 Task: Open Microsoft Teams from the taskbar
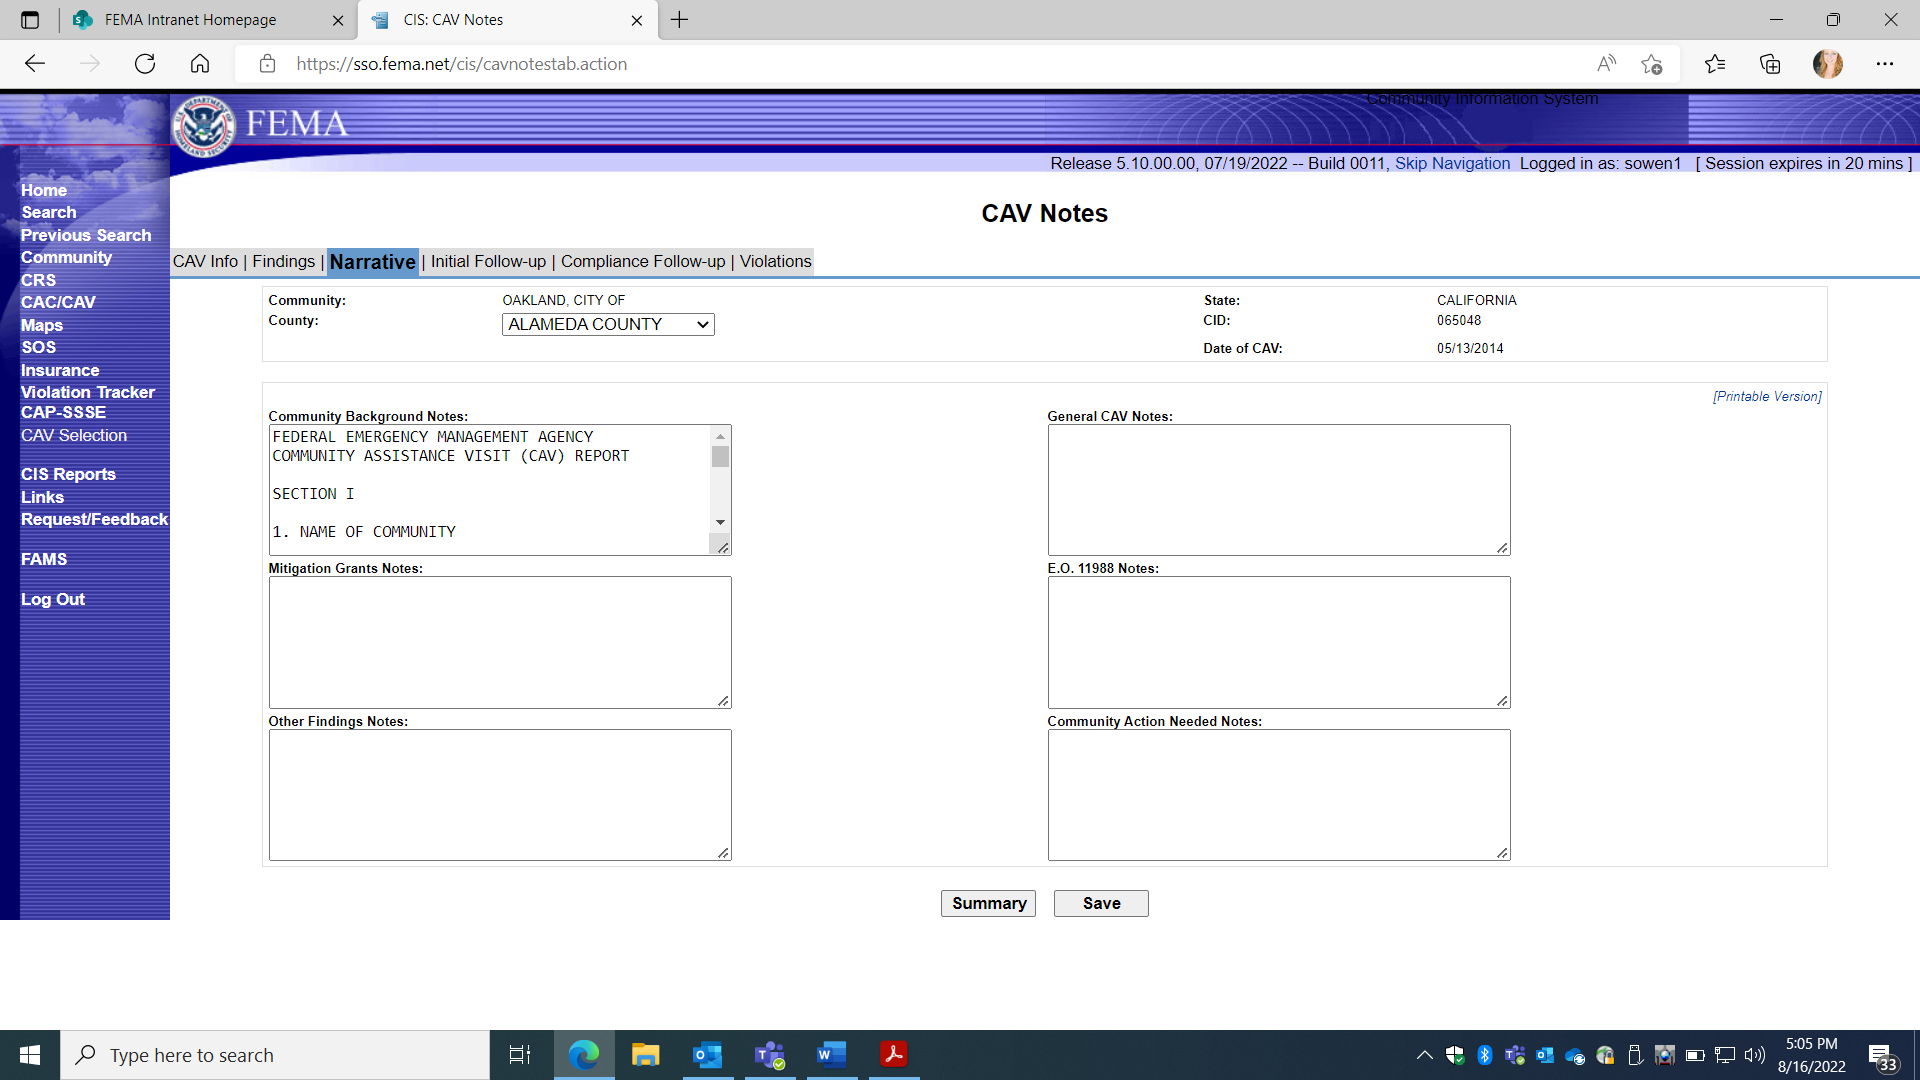[x=769, y=1055]
